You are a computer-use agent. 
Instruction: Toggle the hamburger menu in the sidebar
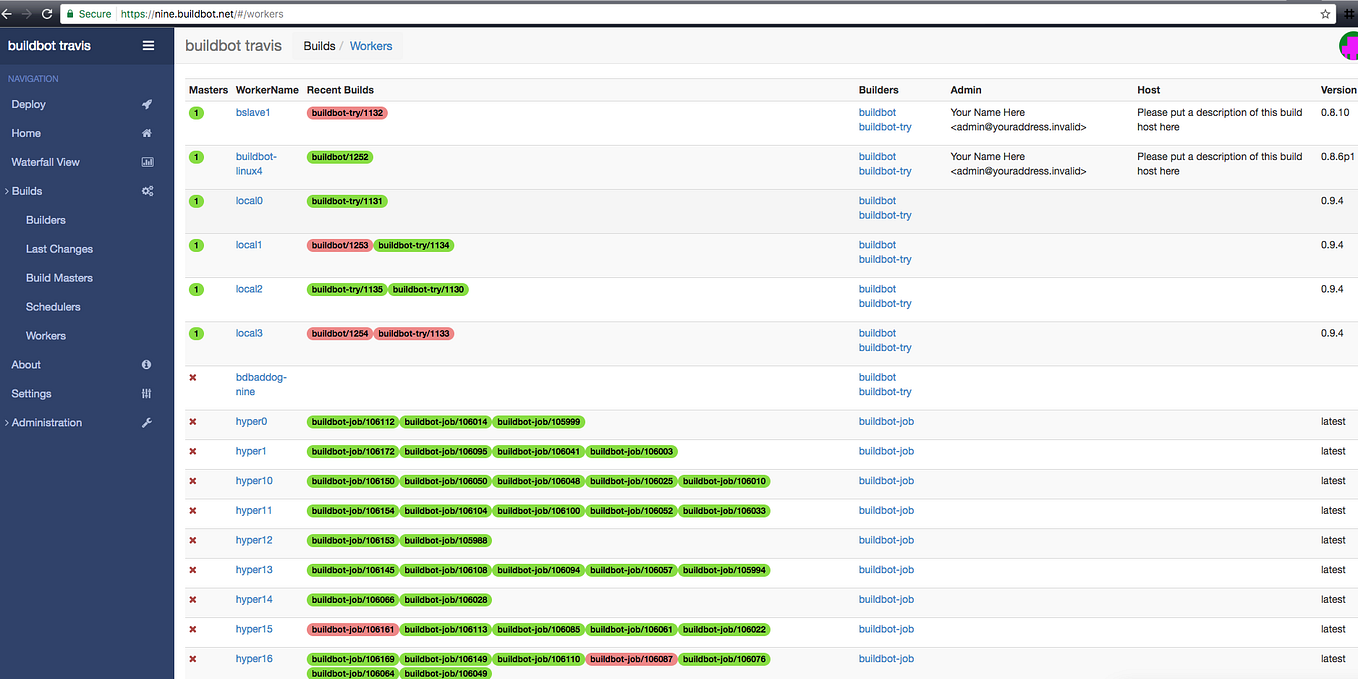[148, 45]
